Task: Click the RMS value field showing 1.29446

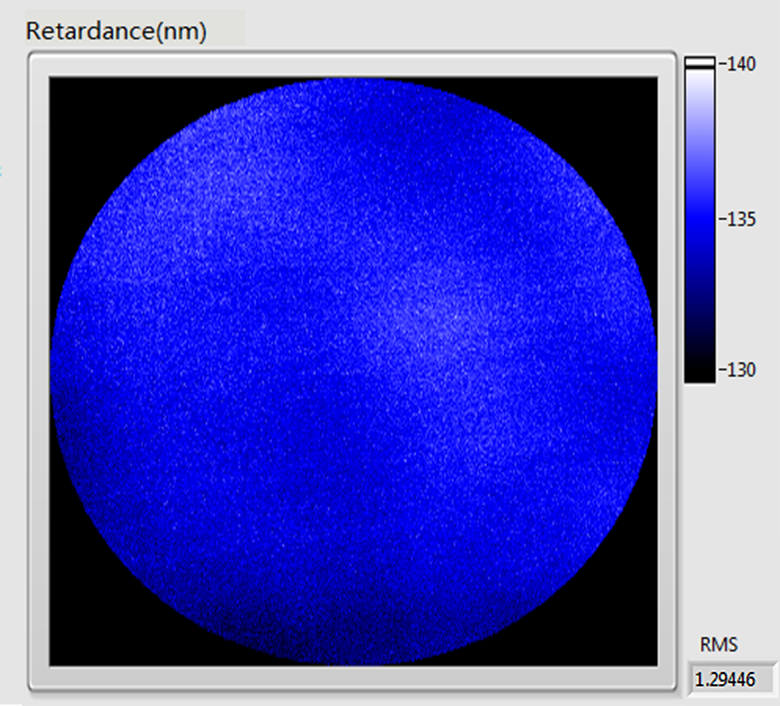Action: [x=732, y=679]
